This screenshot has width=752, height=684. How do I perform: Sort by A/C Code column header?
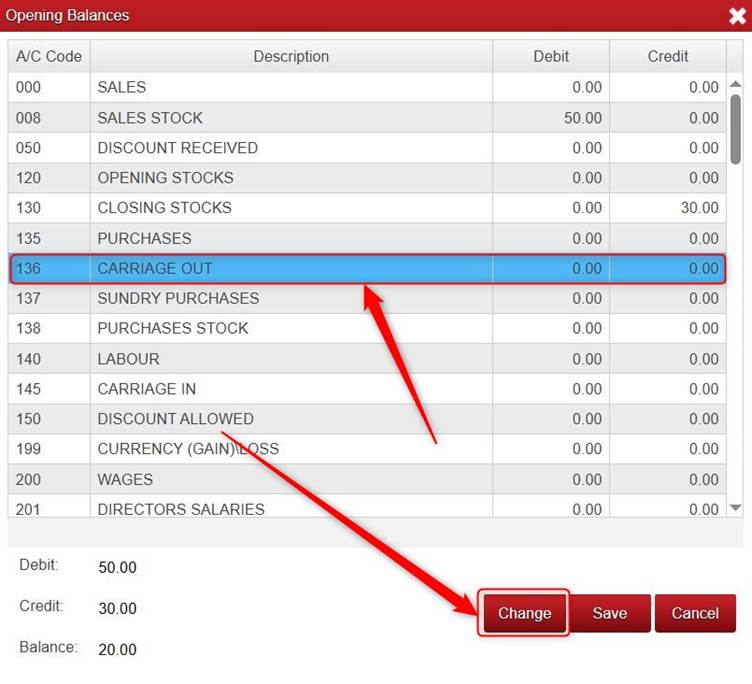49,57
